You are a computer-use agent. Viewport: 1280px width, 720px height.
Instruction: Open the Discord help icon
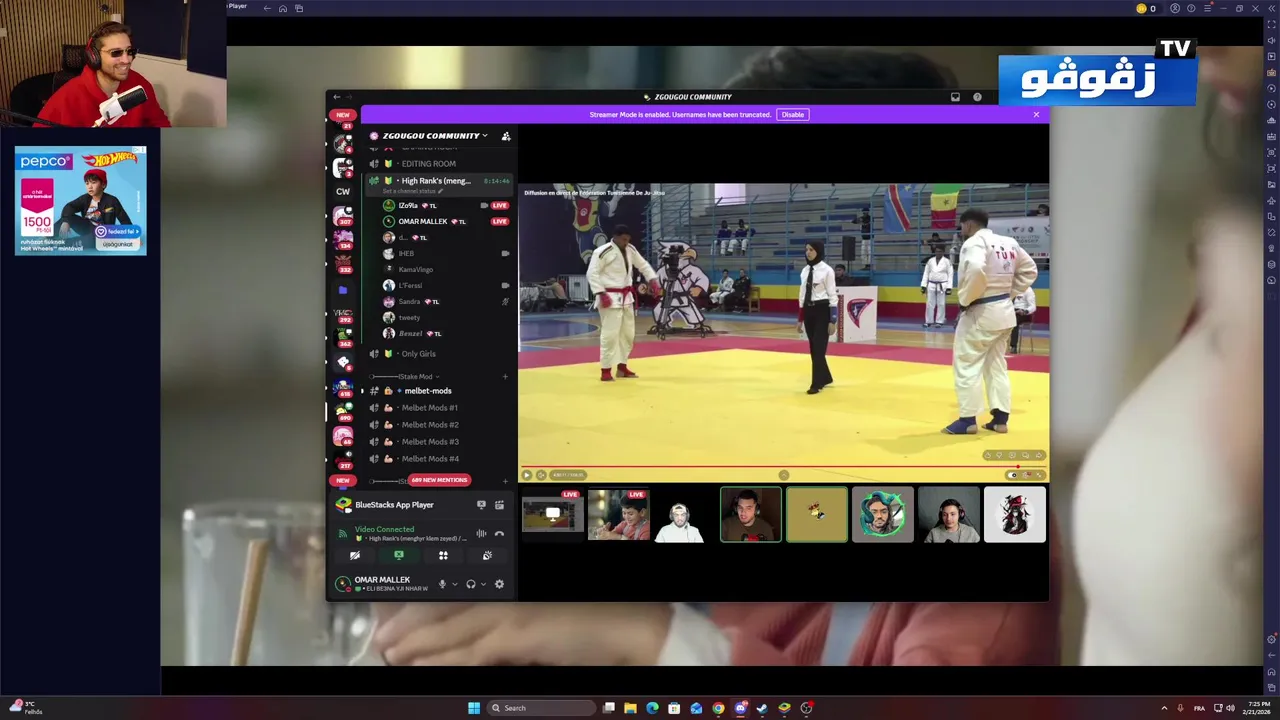[977, 97]
